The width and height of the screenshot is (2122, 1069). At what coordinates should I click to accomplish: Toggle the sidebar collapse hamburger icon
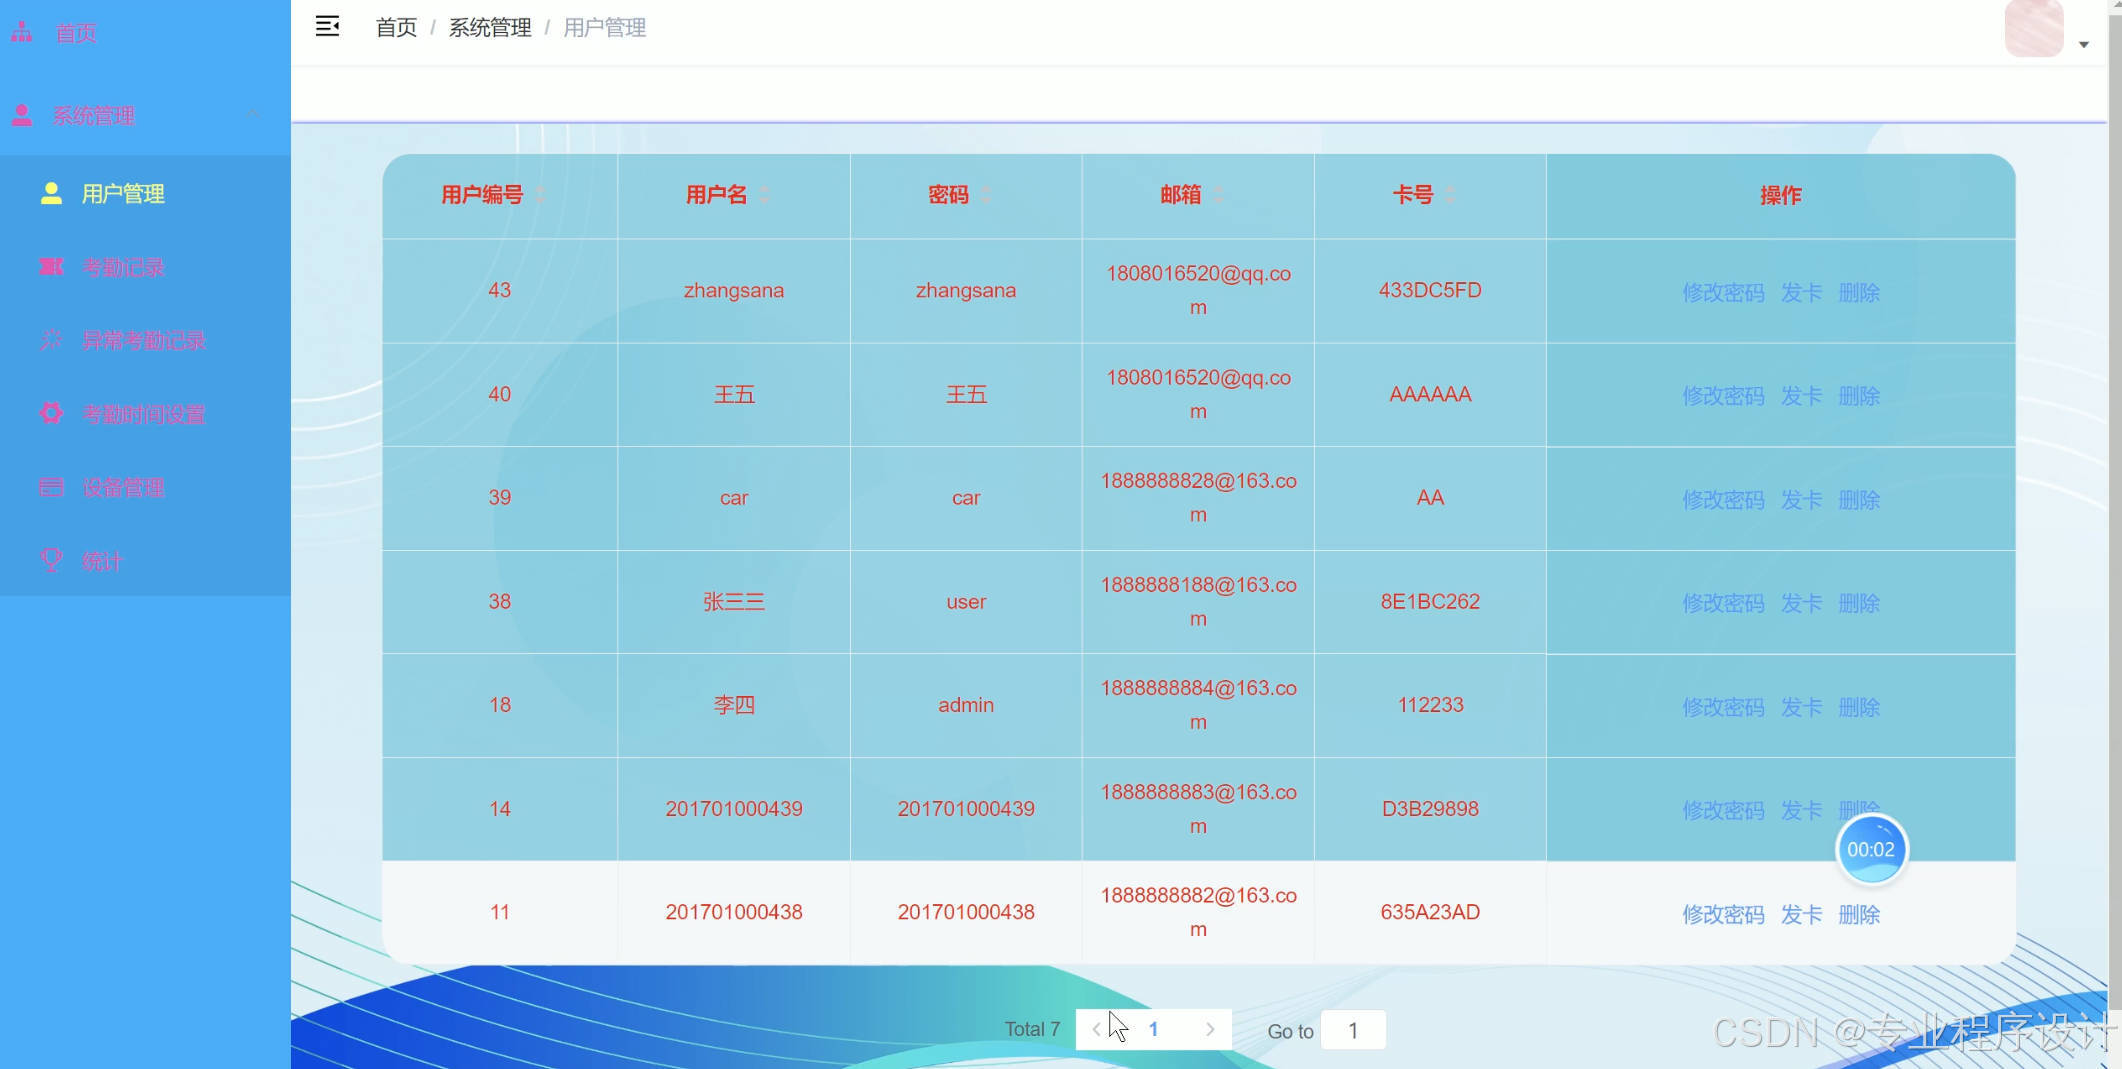tap(327, 27)
